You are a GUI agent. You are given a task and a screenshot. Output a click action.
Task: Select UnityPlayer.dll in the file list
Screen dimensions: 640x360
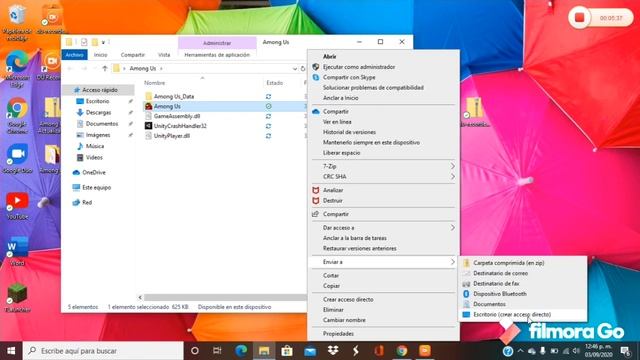(x=171, y=136)
